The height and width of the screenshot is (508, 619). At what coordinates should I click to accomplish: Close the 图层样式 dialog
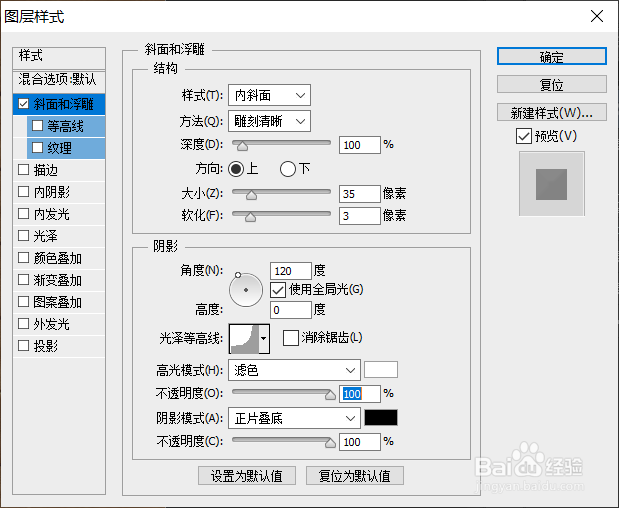pos(596,16)
